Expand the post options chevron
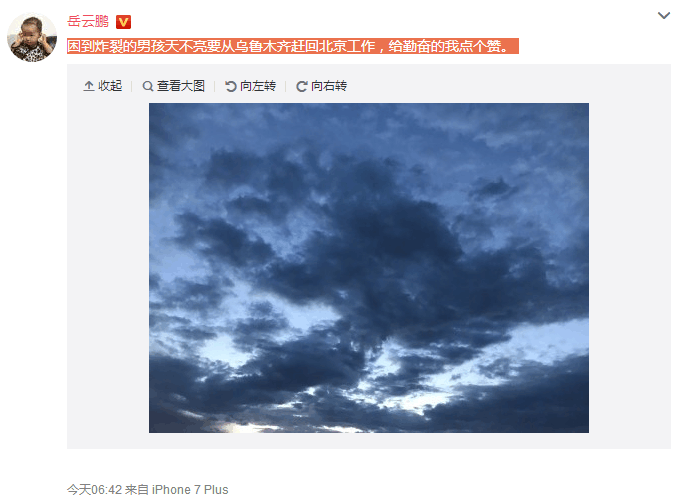This screenshot has width=687, height=496. pos(664,16)
